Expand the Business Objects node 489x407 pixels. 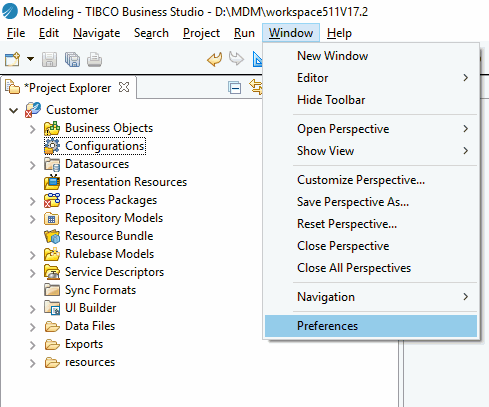pyautogui.click(x=33, y=129)
